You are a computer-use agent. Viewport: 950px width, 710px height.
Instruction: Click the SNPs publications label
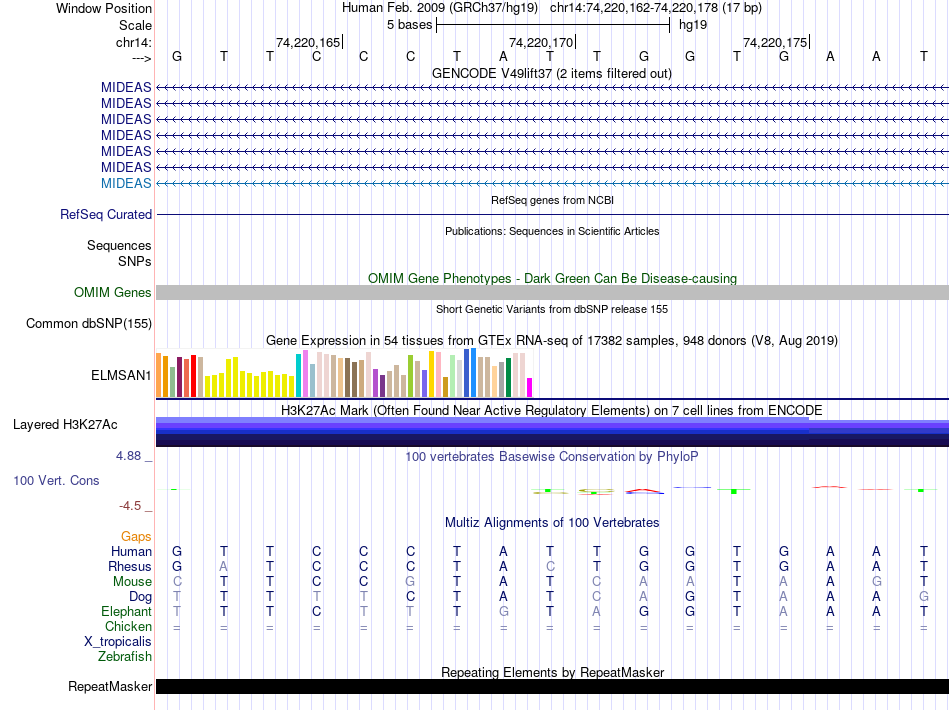click(135, 262)
